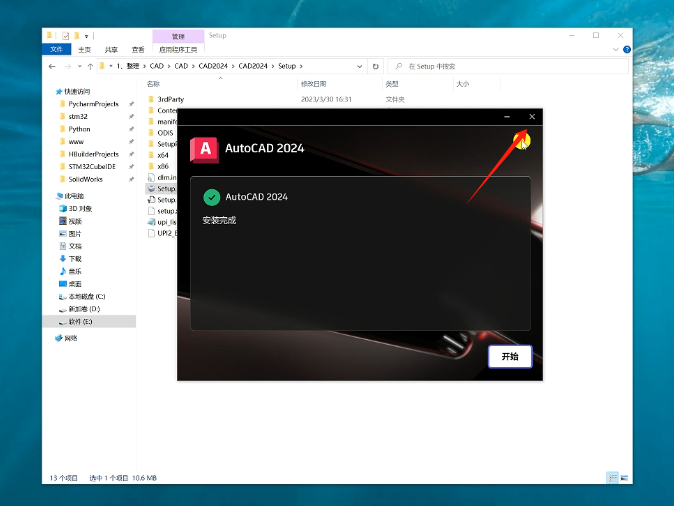Open 新加卷 (D:) drive

pos(84,309)
